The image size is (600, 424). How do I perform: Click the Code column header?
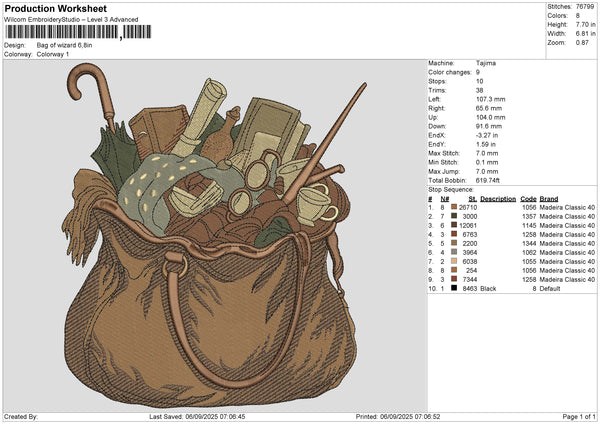tap(529, 198)
